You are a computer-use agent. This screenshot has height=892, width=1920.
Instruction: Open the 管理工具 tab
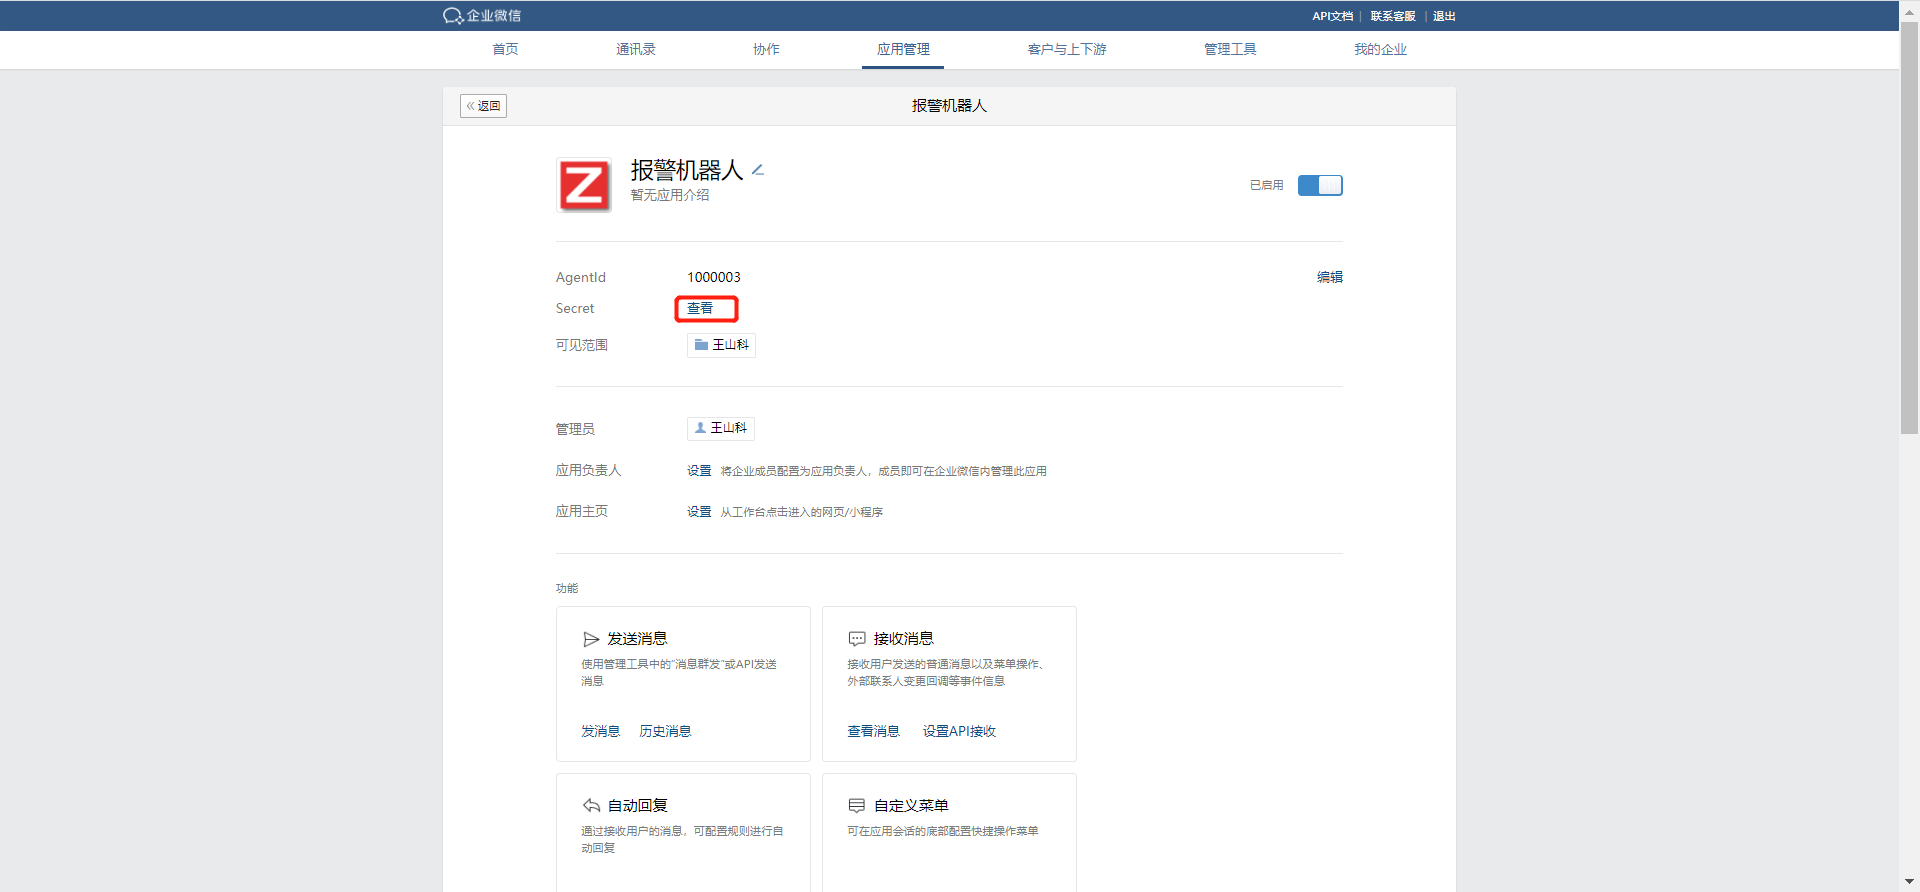(1230, 49)
